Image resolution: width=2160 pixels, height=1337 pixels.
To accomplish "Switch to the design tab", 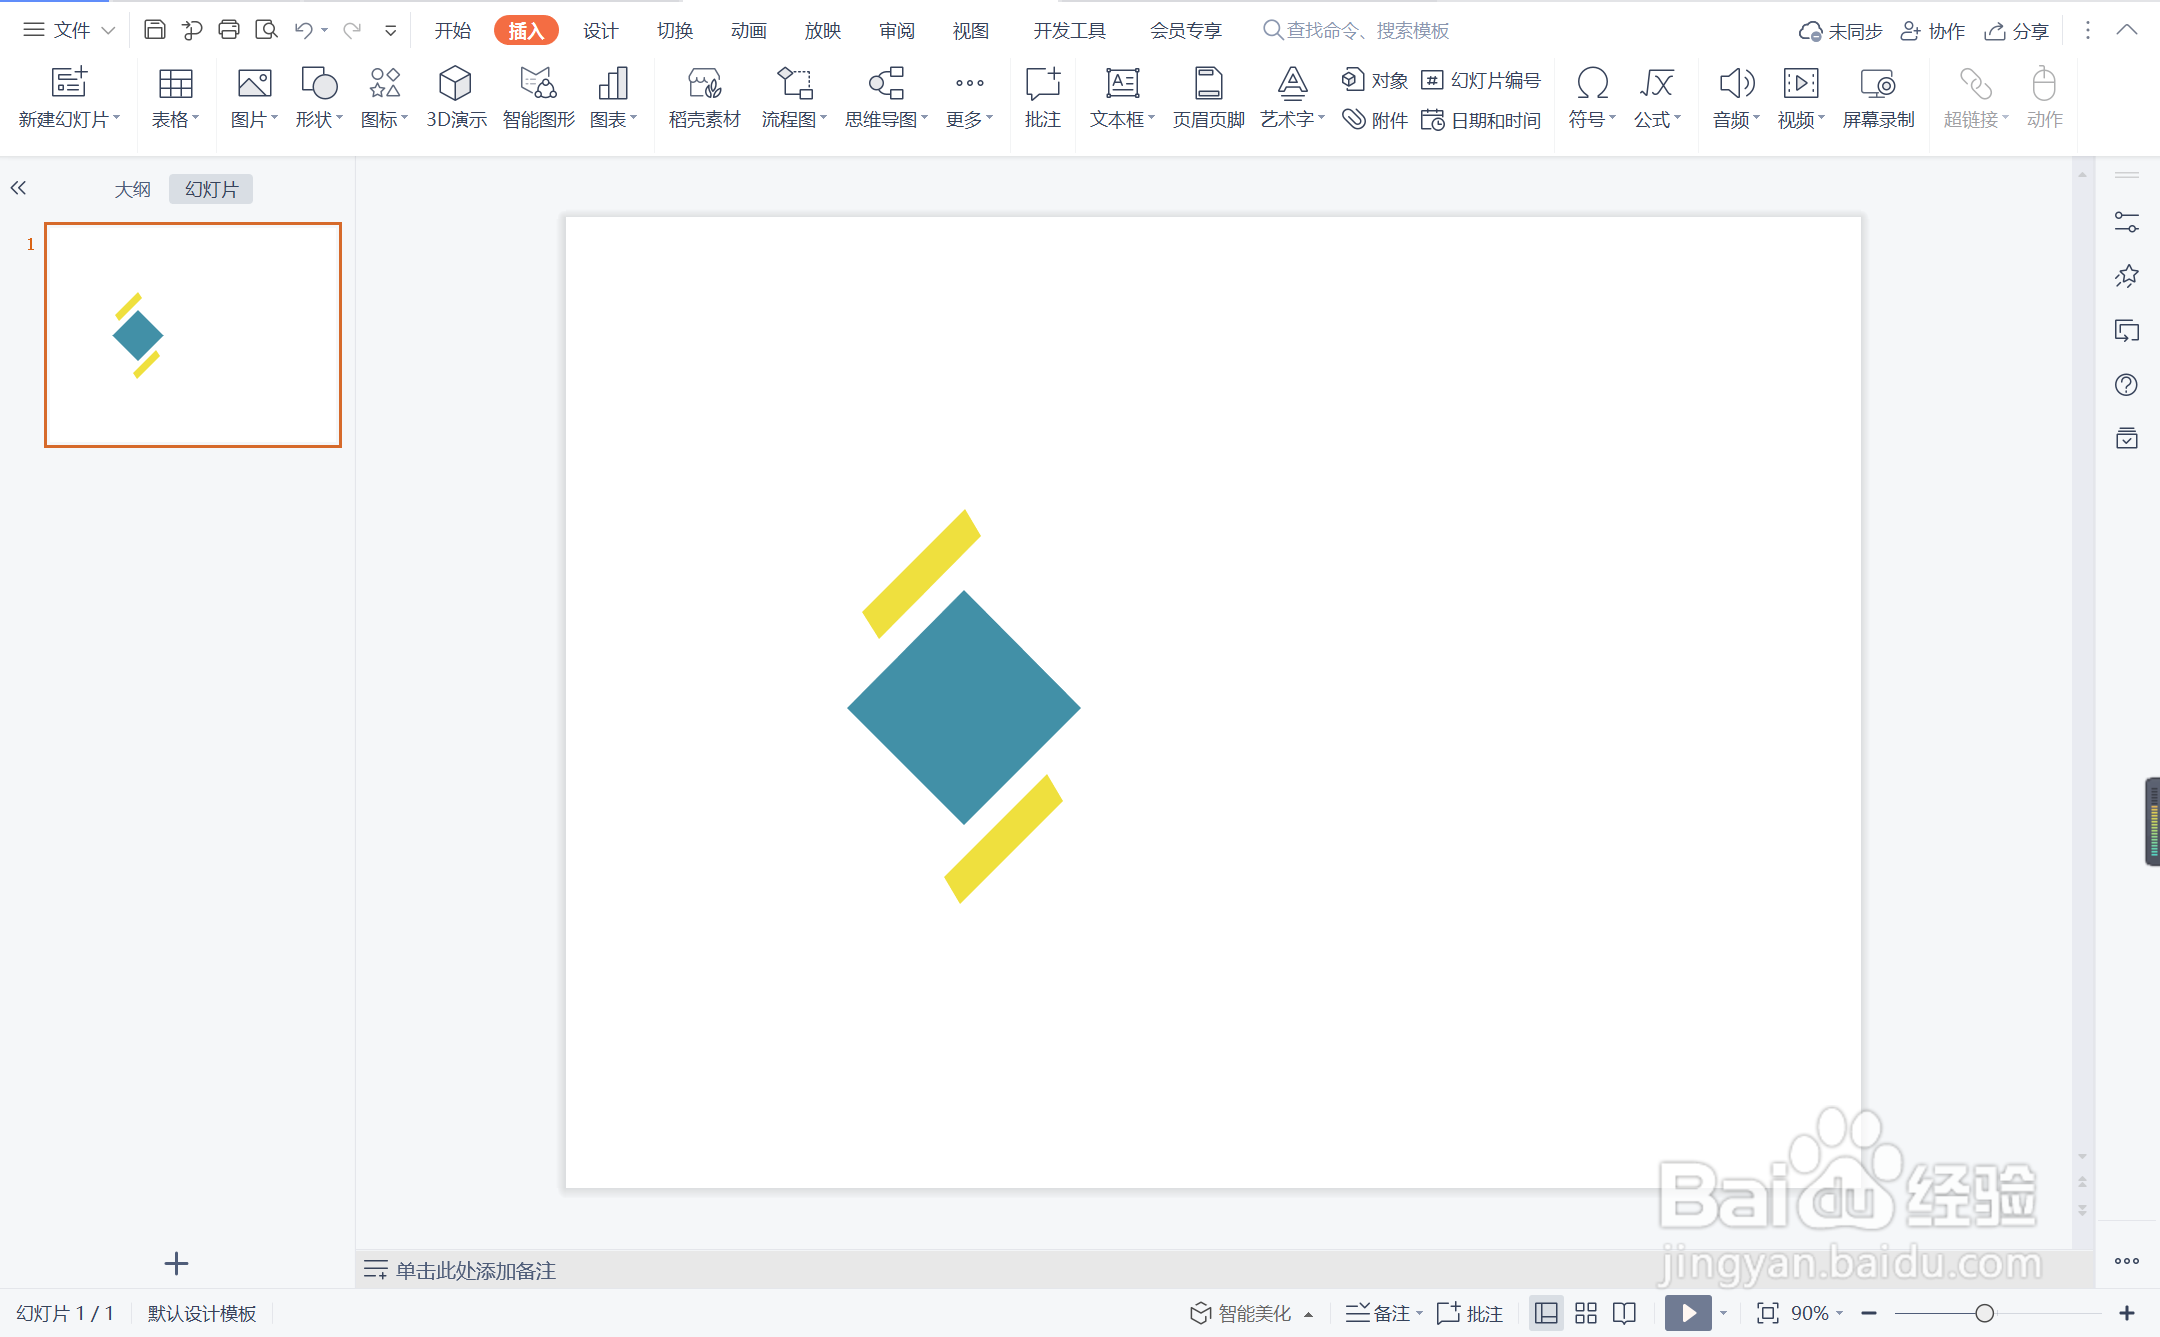I will click(600, 31).
